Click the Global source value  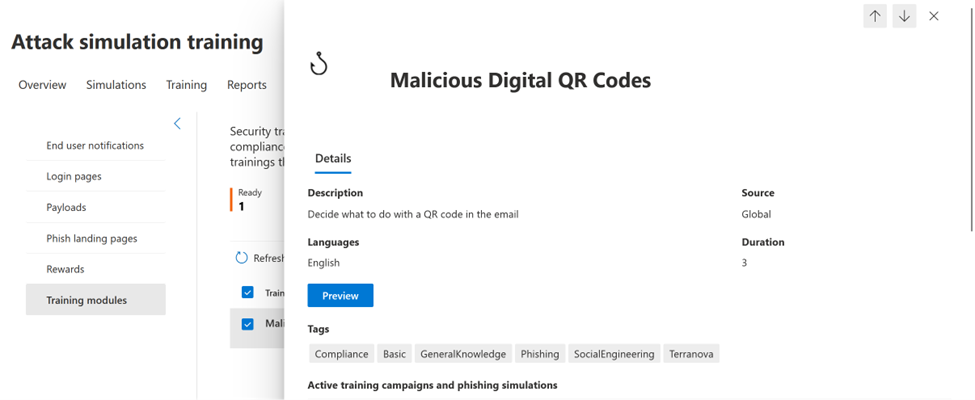coord(756,214)
